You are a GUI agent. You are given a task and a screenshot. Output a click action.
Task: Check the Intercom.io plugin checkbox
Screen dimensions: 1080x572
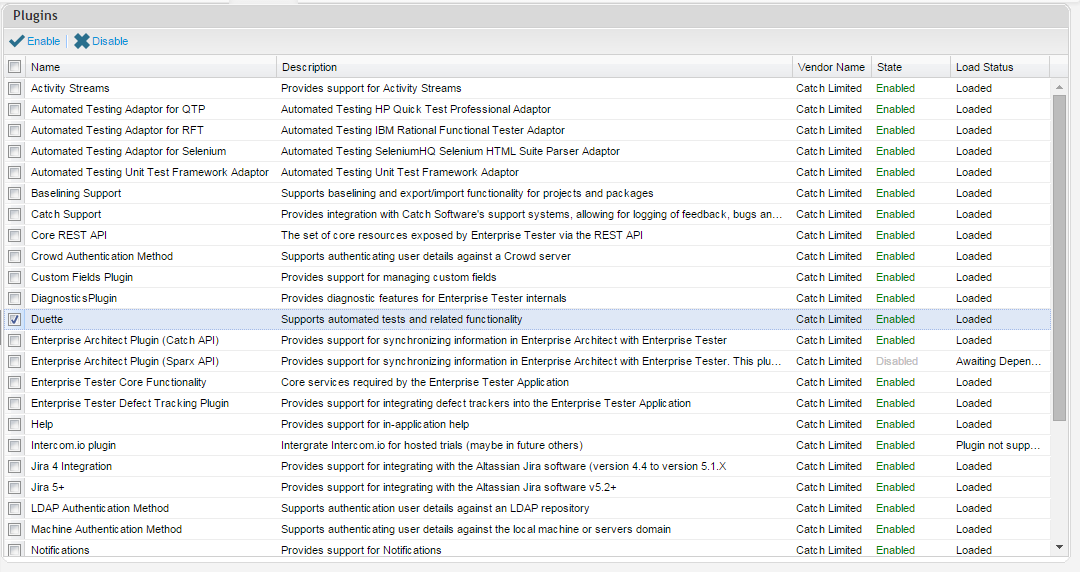[14, 446]
